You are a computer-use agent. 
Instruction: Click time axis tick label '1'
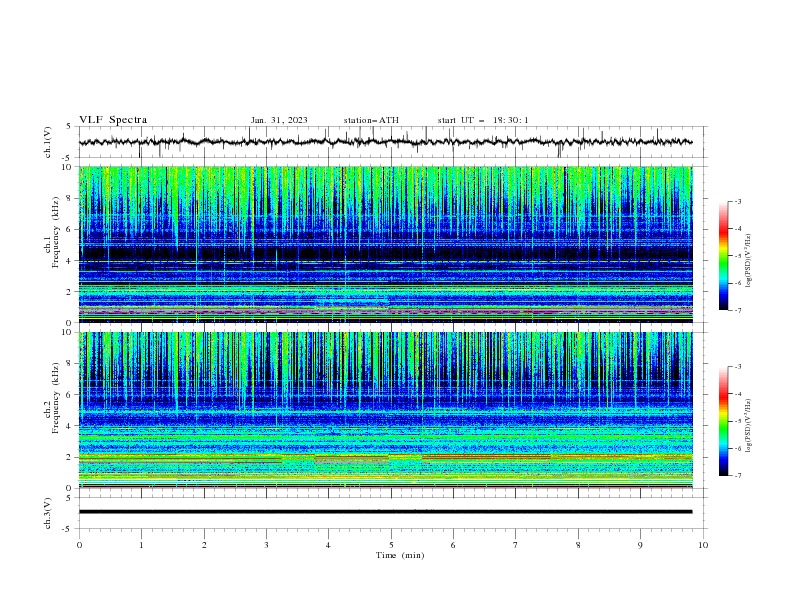pyautogui.click(x=141, y=545)
